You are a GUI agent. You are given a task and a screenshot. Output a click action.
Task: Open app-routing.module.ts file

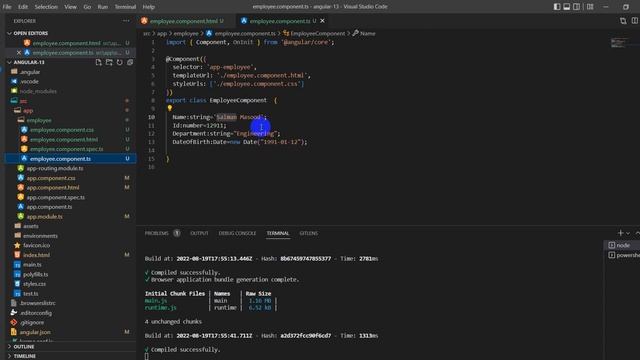(55, 168)
